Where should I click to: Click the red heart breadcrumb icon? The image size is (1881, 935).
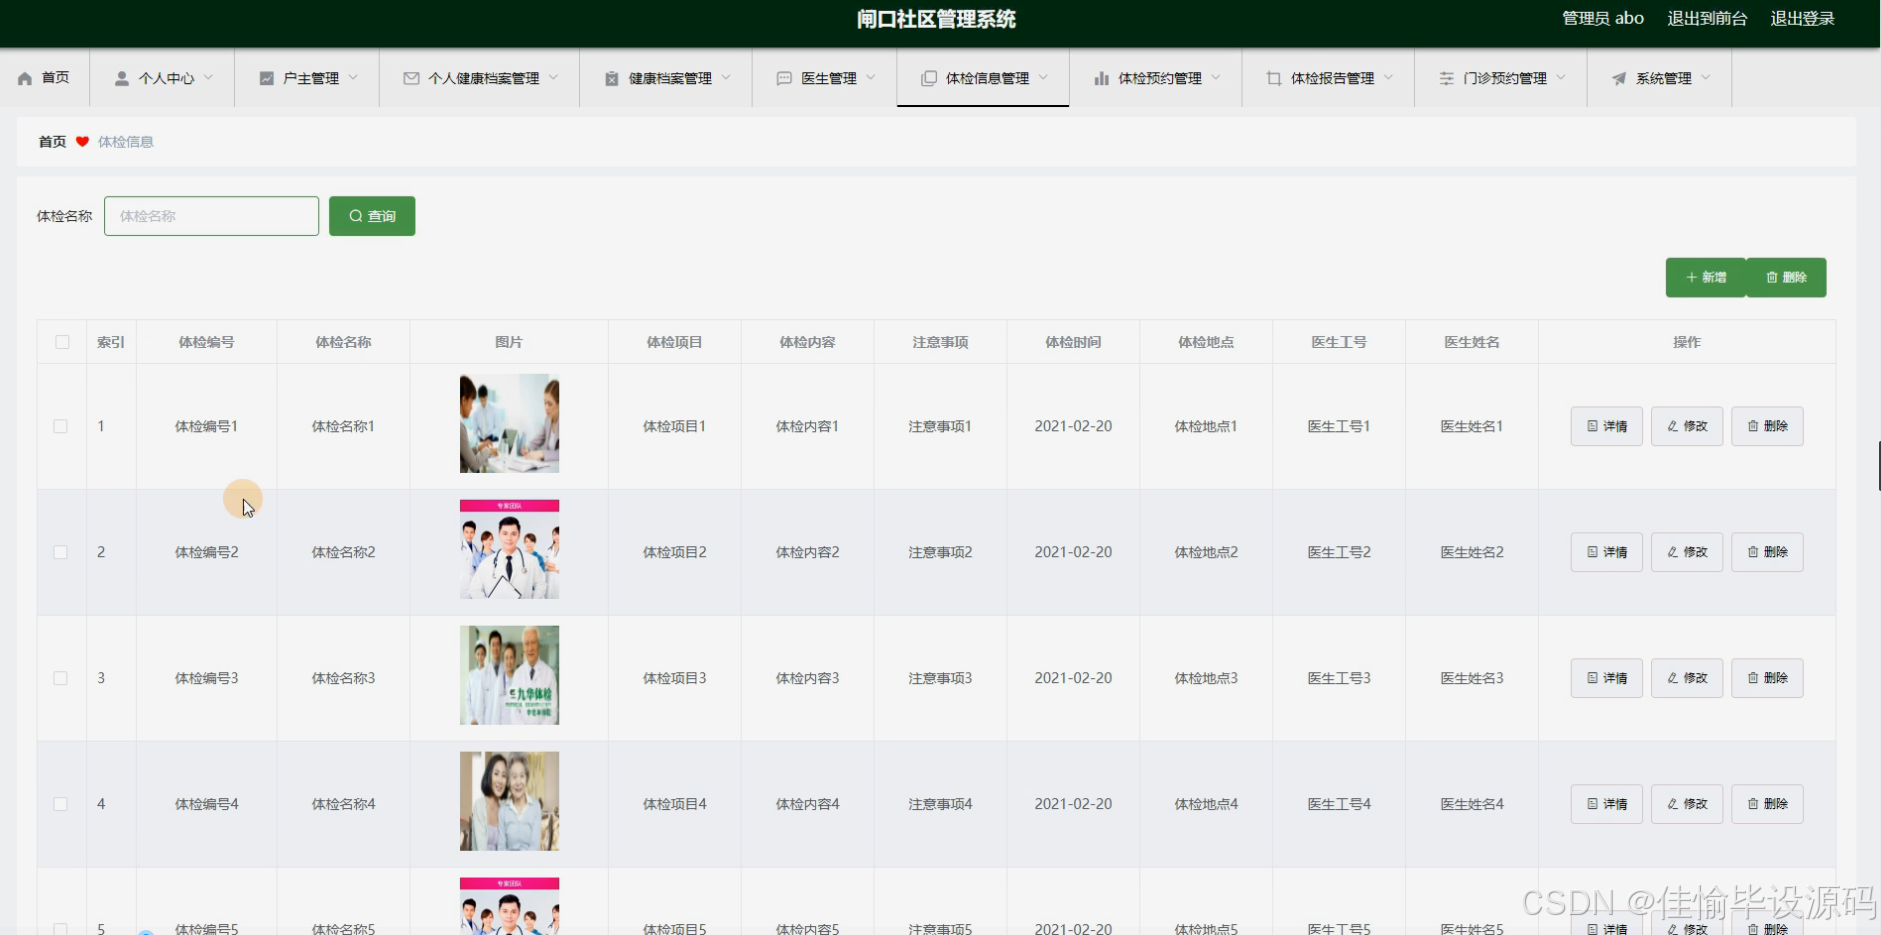coord(82,142)
